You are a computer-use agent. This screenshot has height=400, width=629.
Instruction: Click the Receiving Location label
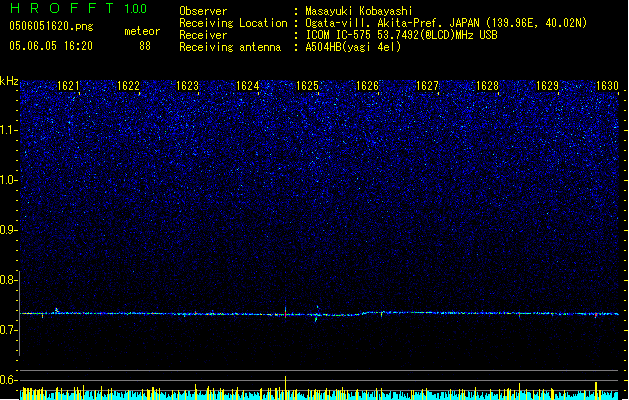(x=233, y=23)
